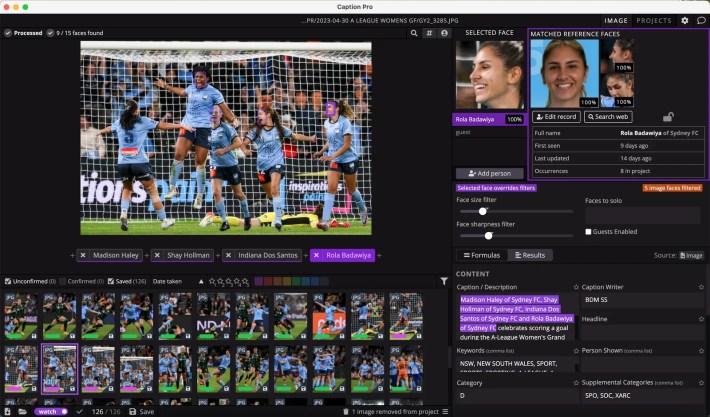Toggle the watch switch
710x417 pixels.
[x=51, y=412]
